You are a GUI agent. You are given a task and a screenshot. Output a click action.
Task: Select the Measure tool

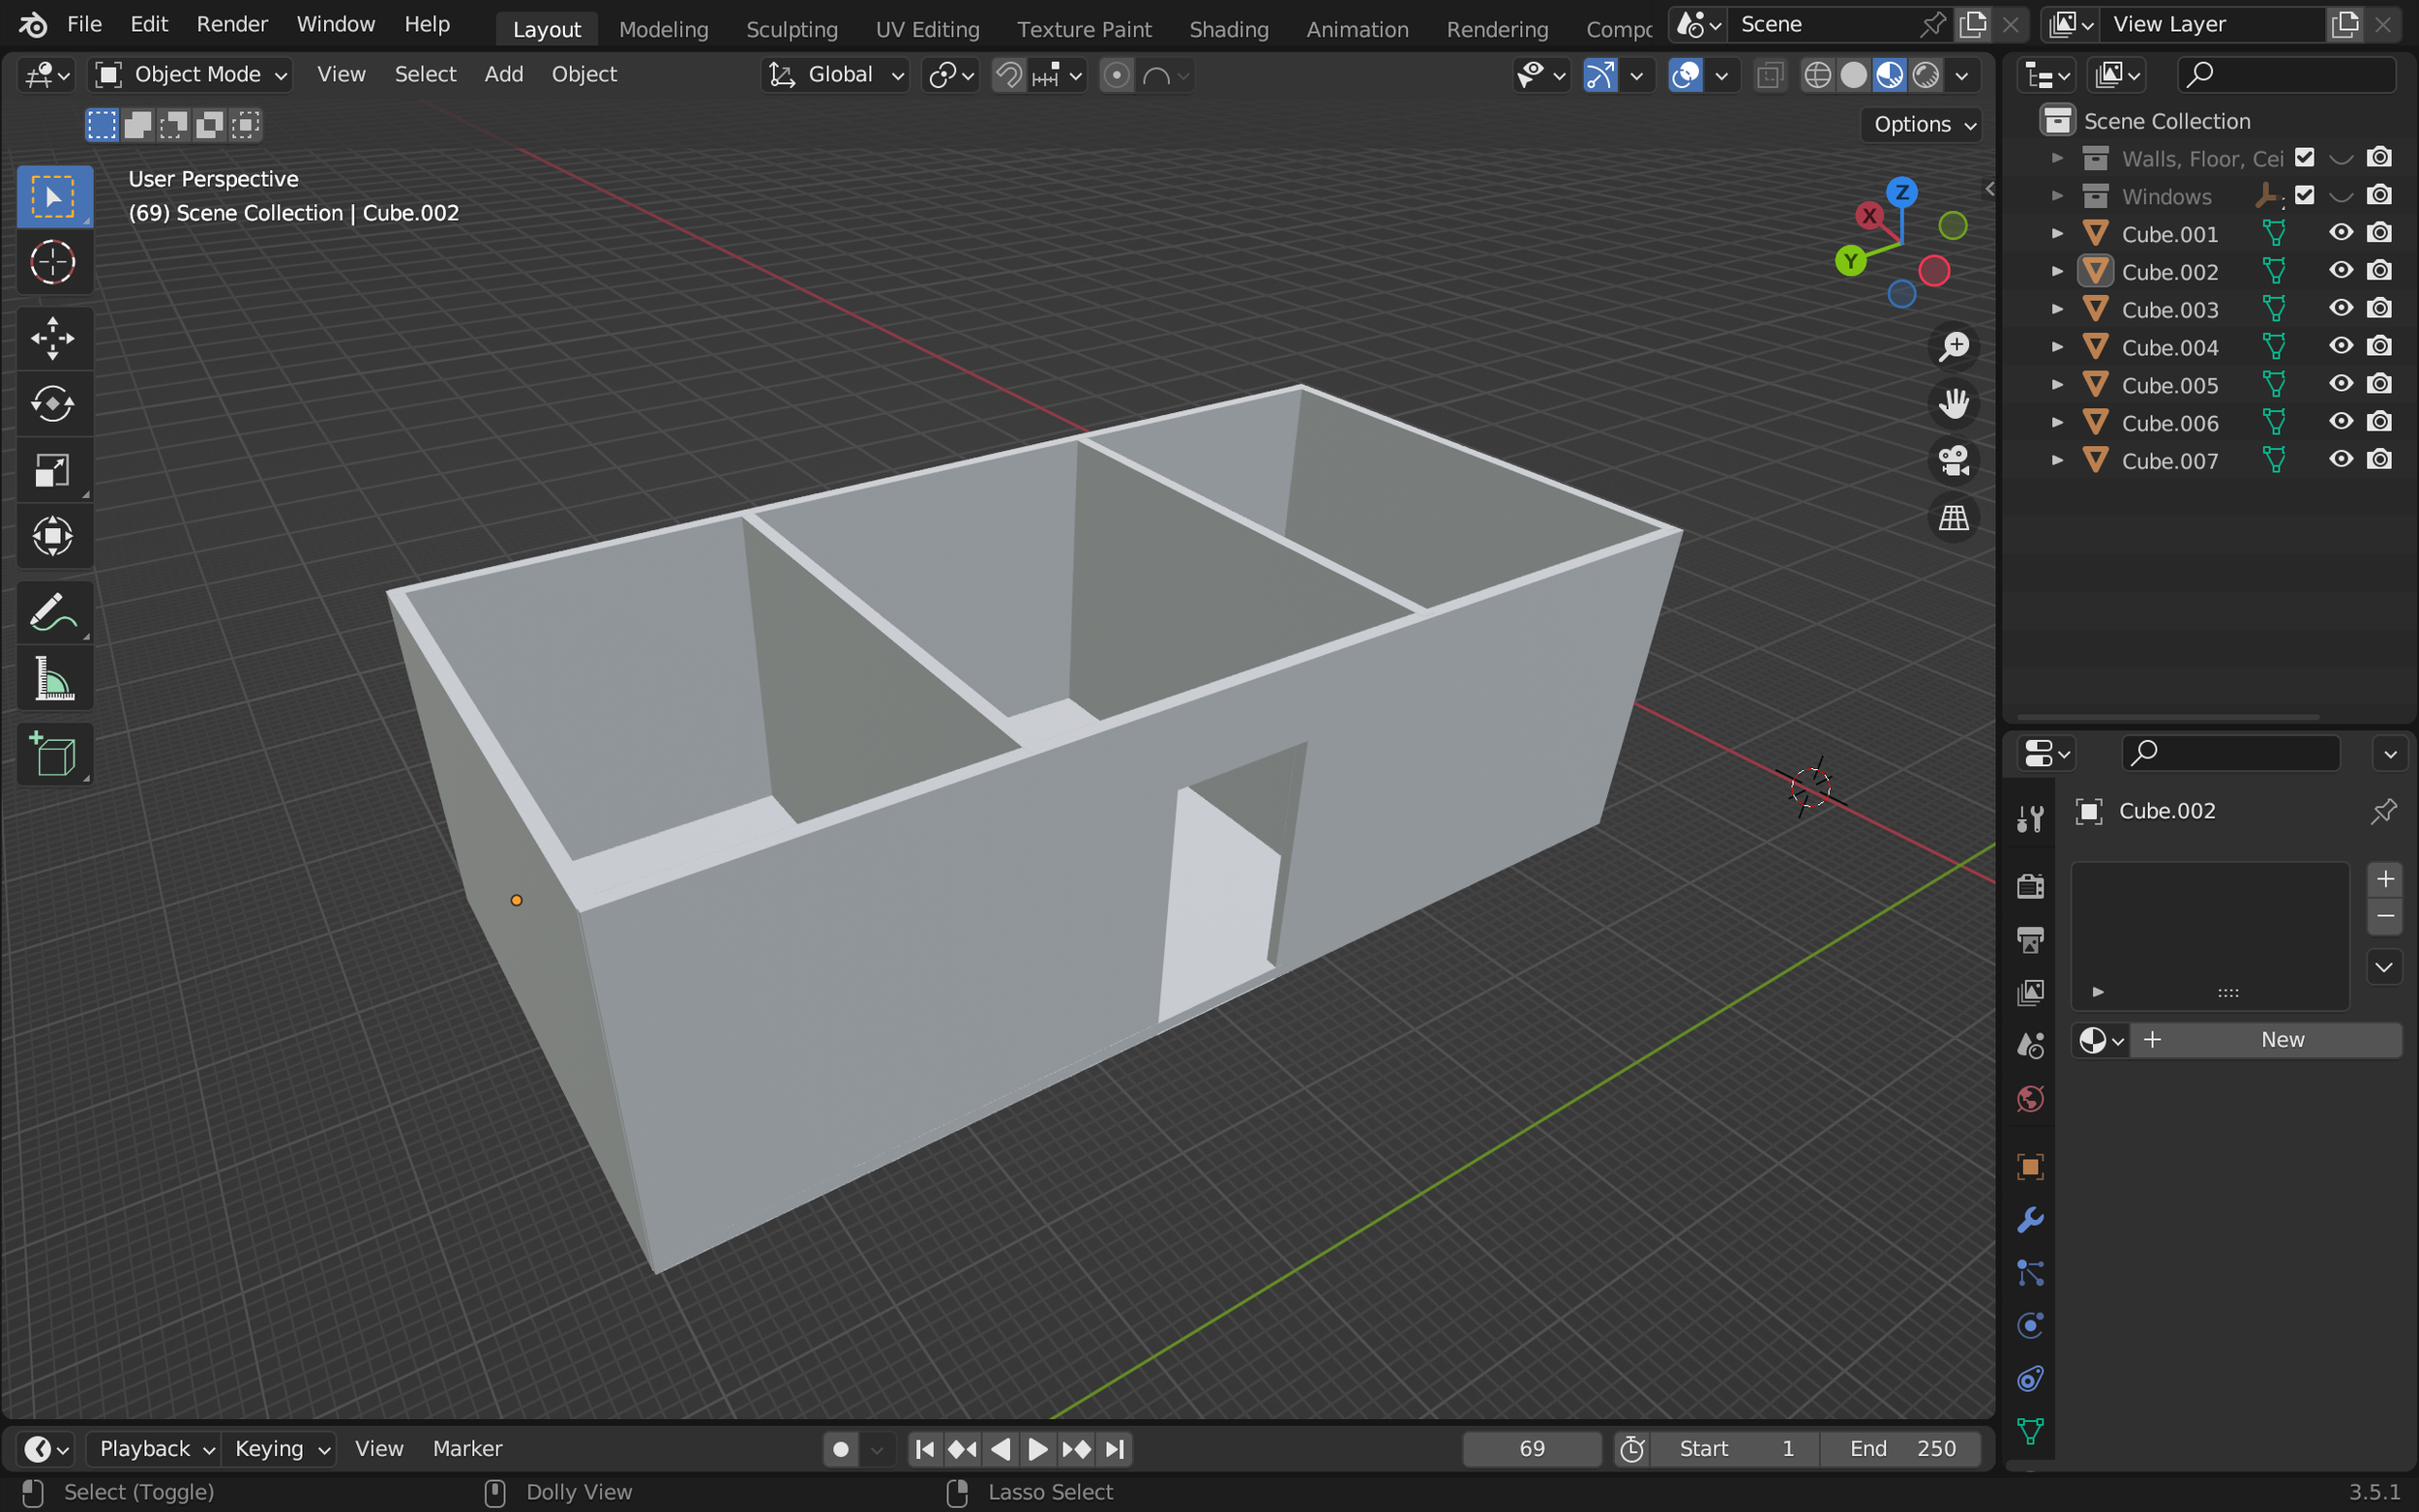point(53,679)
